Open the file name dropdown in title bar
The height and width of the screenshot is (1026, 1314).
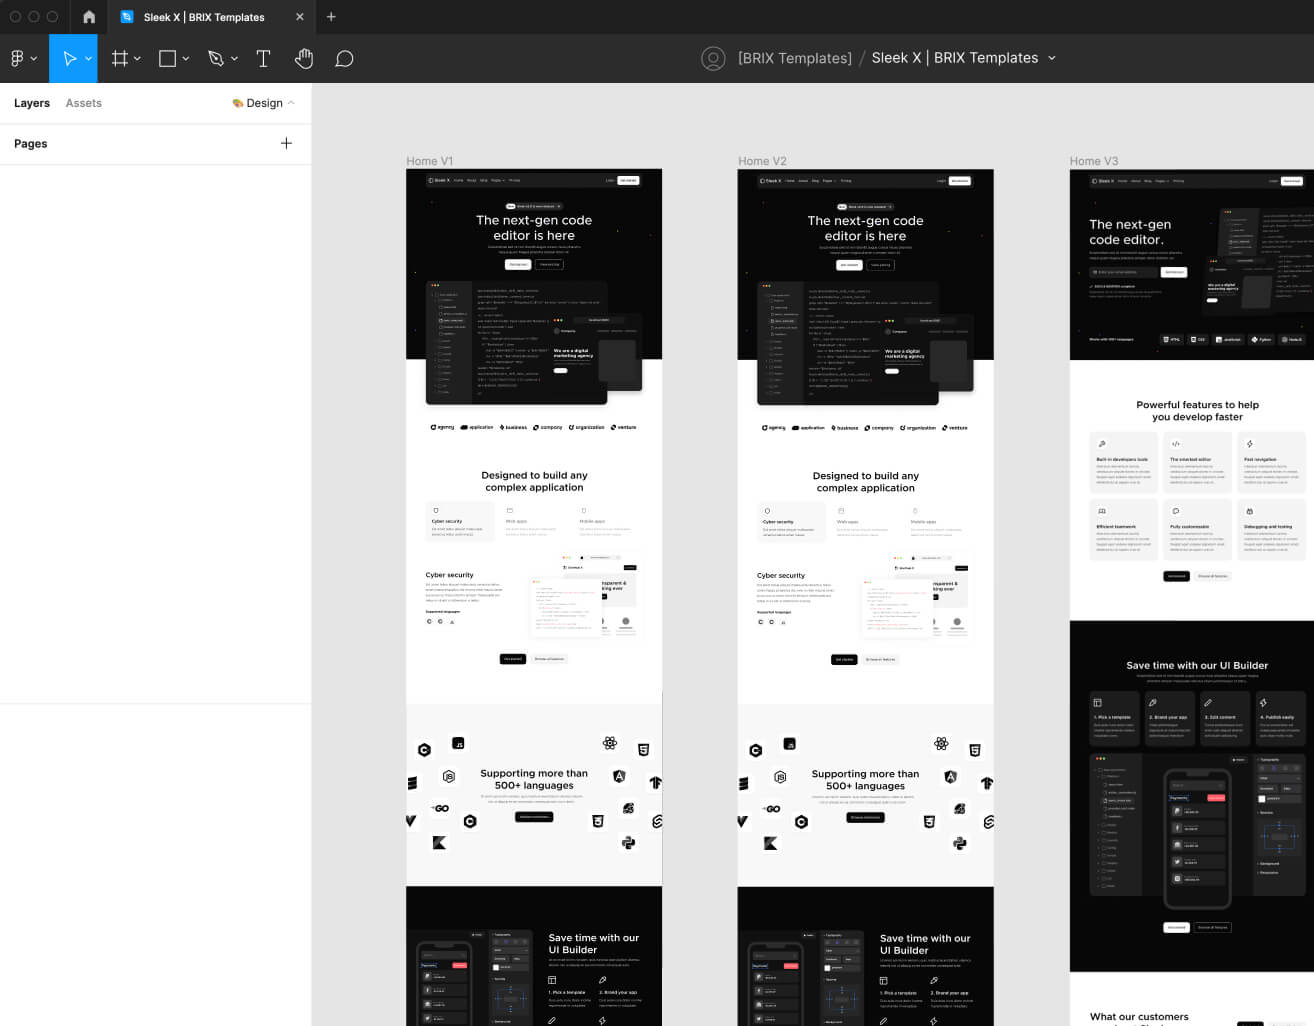(1052, 58)
